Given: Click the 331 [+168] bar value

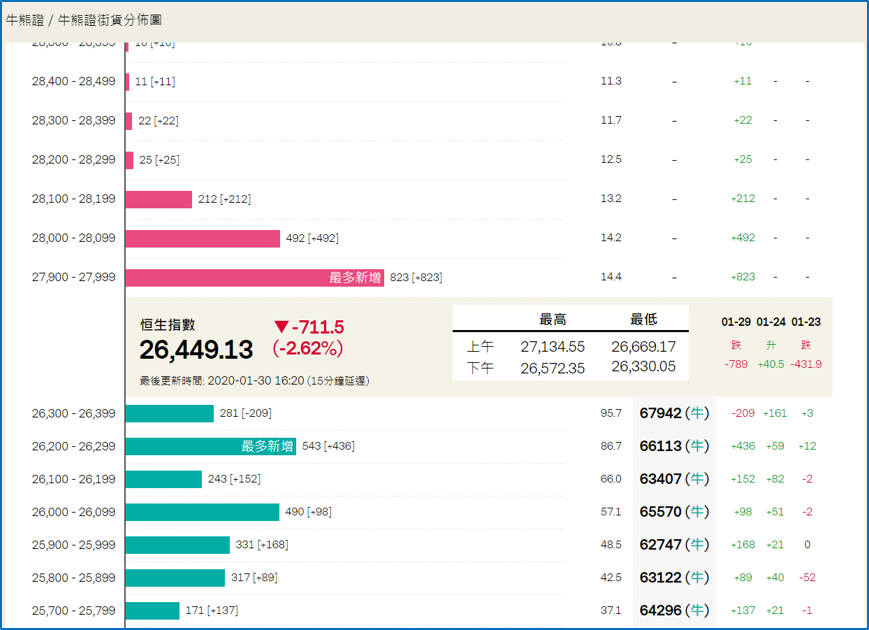Looking at the screenshot, I should point(262,545).
